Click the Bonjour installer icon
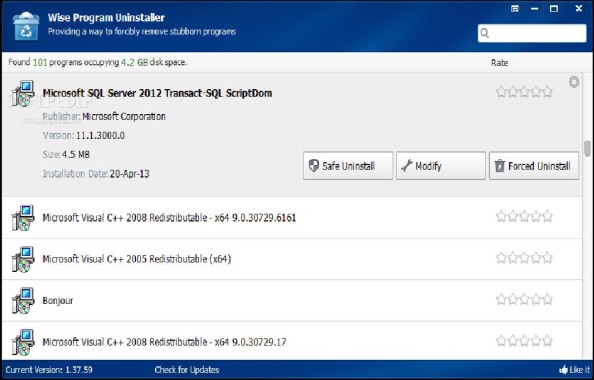 23,300
